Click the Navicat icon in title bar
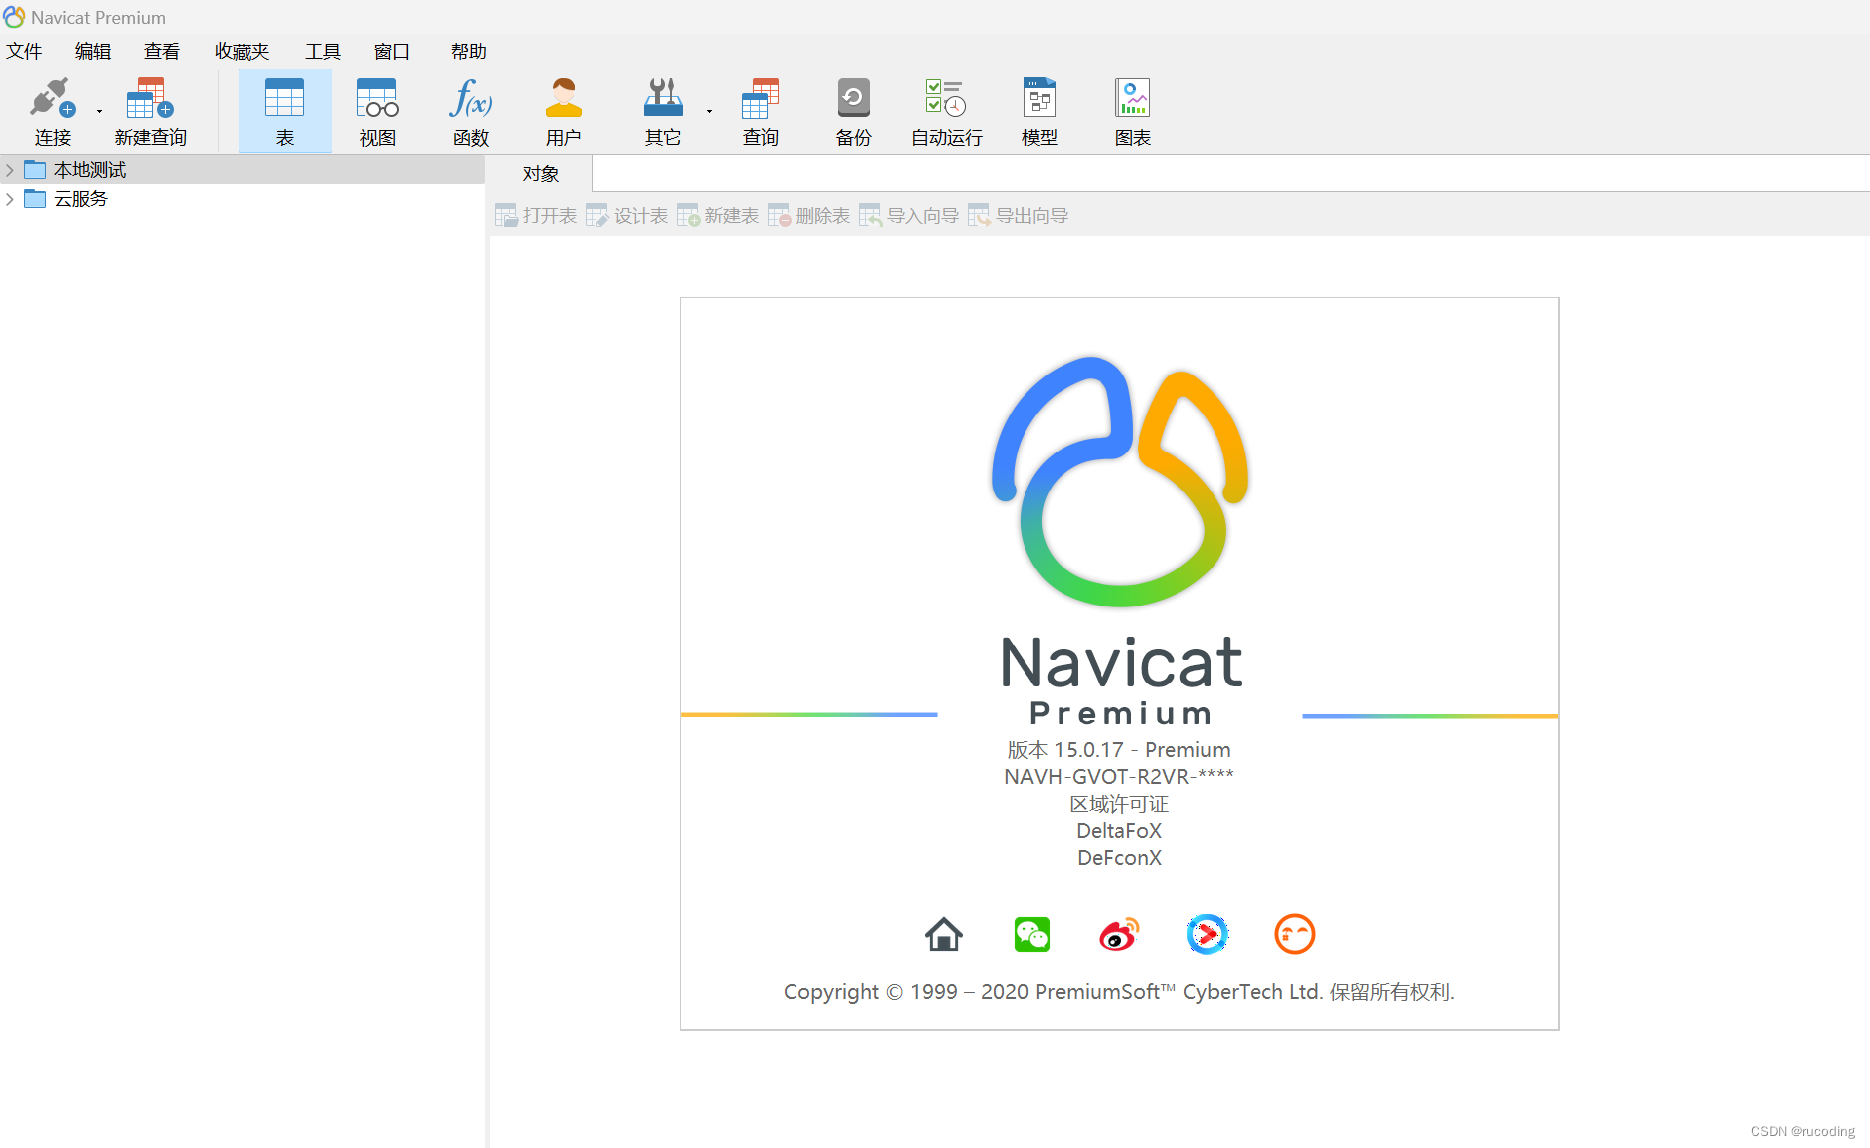1870x1148 pixels. (14, 17)
